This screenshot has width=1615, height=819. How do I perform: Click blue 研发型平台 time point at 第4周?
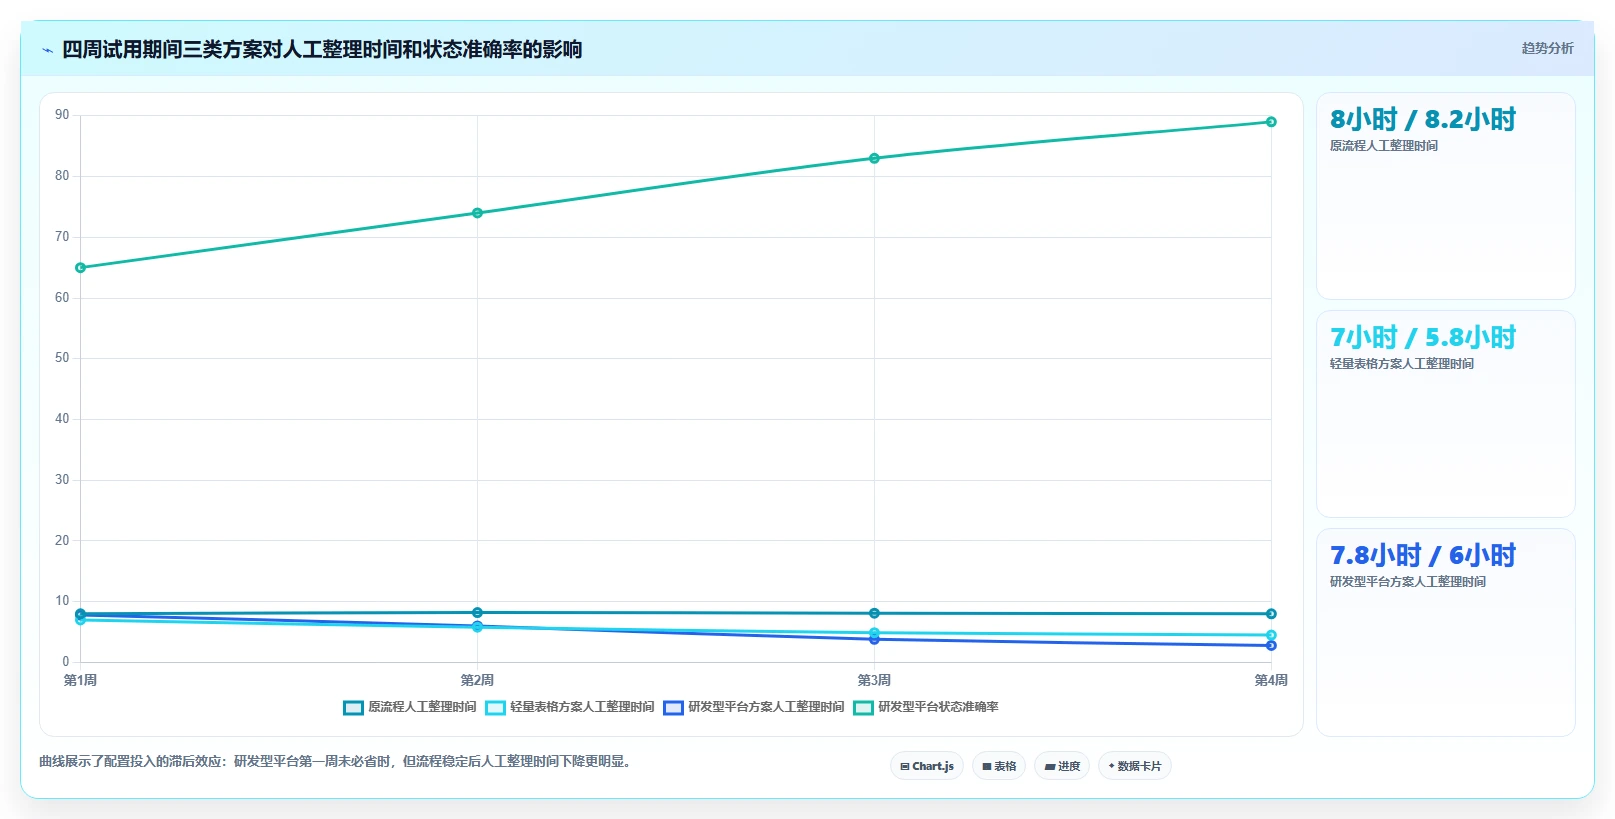point(1271,645)
